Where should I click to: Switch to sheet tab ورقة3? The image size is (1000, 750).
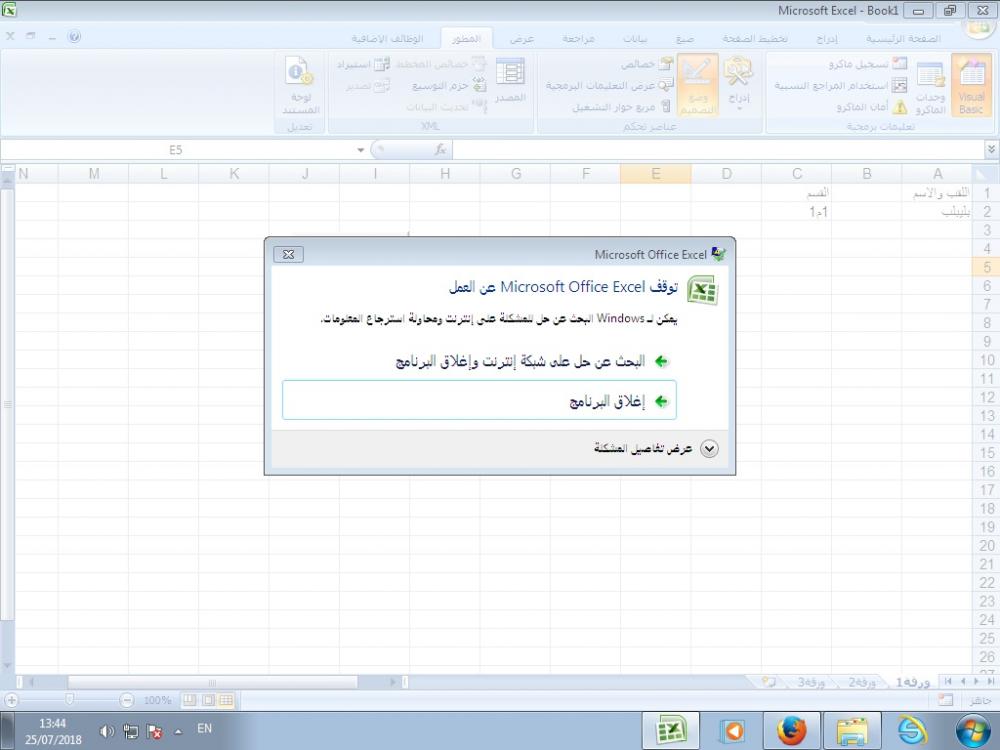[x=811, y=682]
